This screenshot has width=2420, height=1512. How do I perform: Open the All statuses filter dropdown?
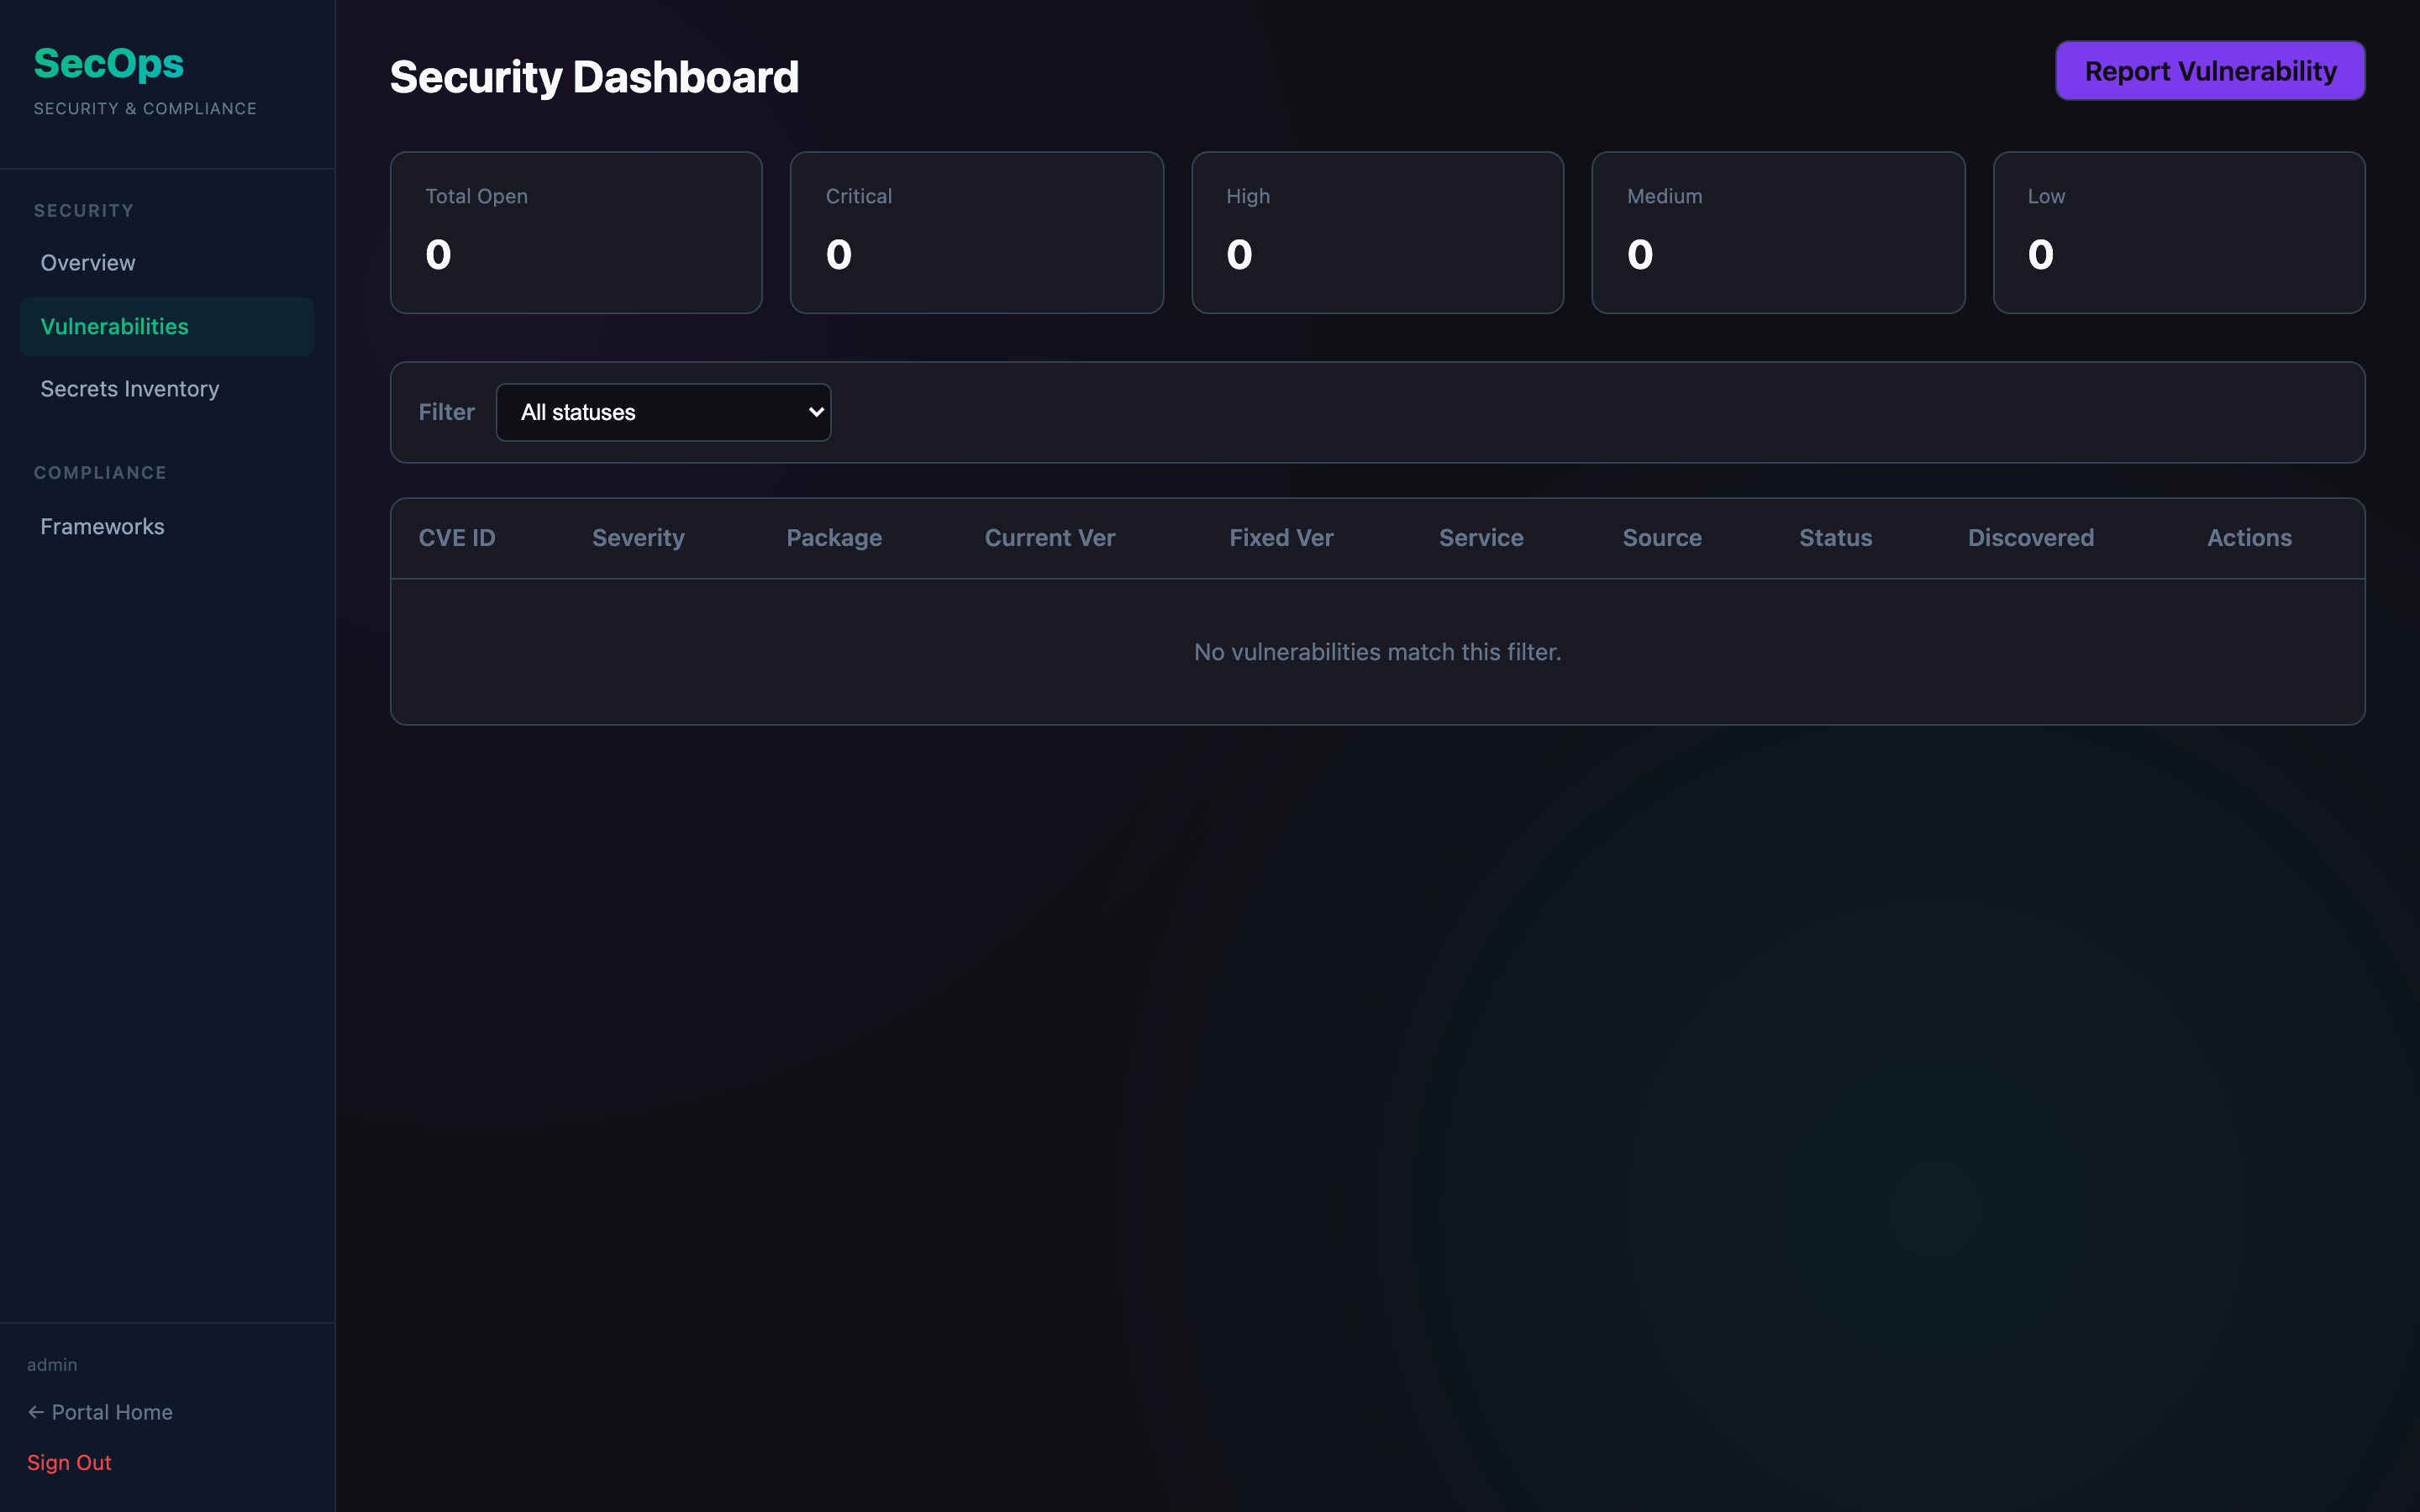[x=663, y=412]
